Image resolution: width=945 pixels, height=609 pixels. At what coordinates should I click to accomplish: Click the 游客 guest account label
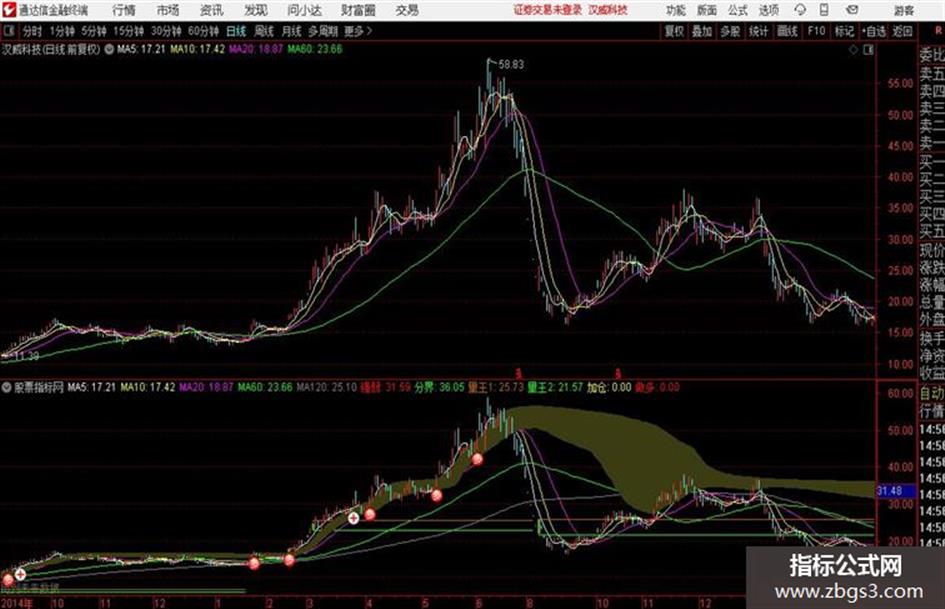[904, 10]
